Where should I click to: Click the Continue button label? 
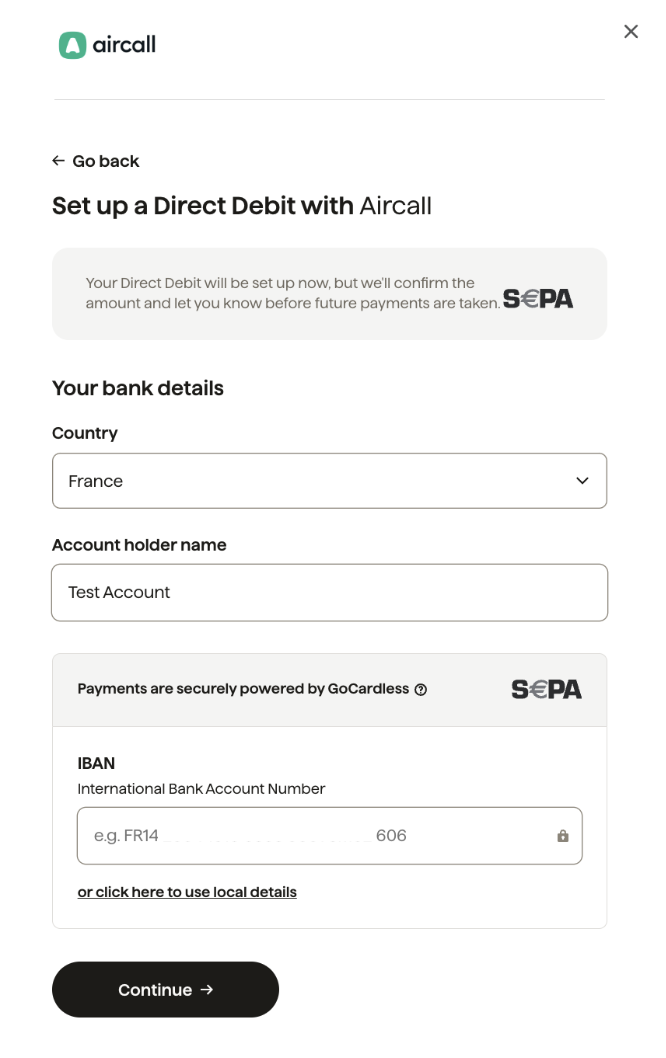click(155, 990)
